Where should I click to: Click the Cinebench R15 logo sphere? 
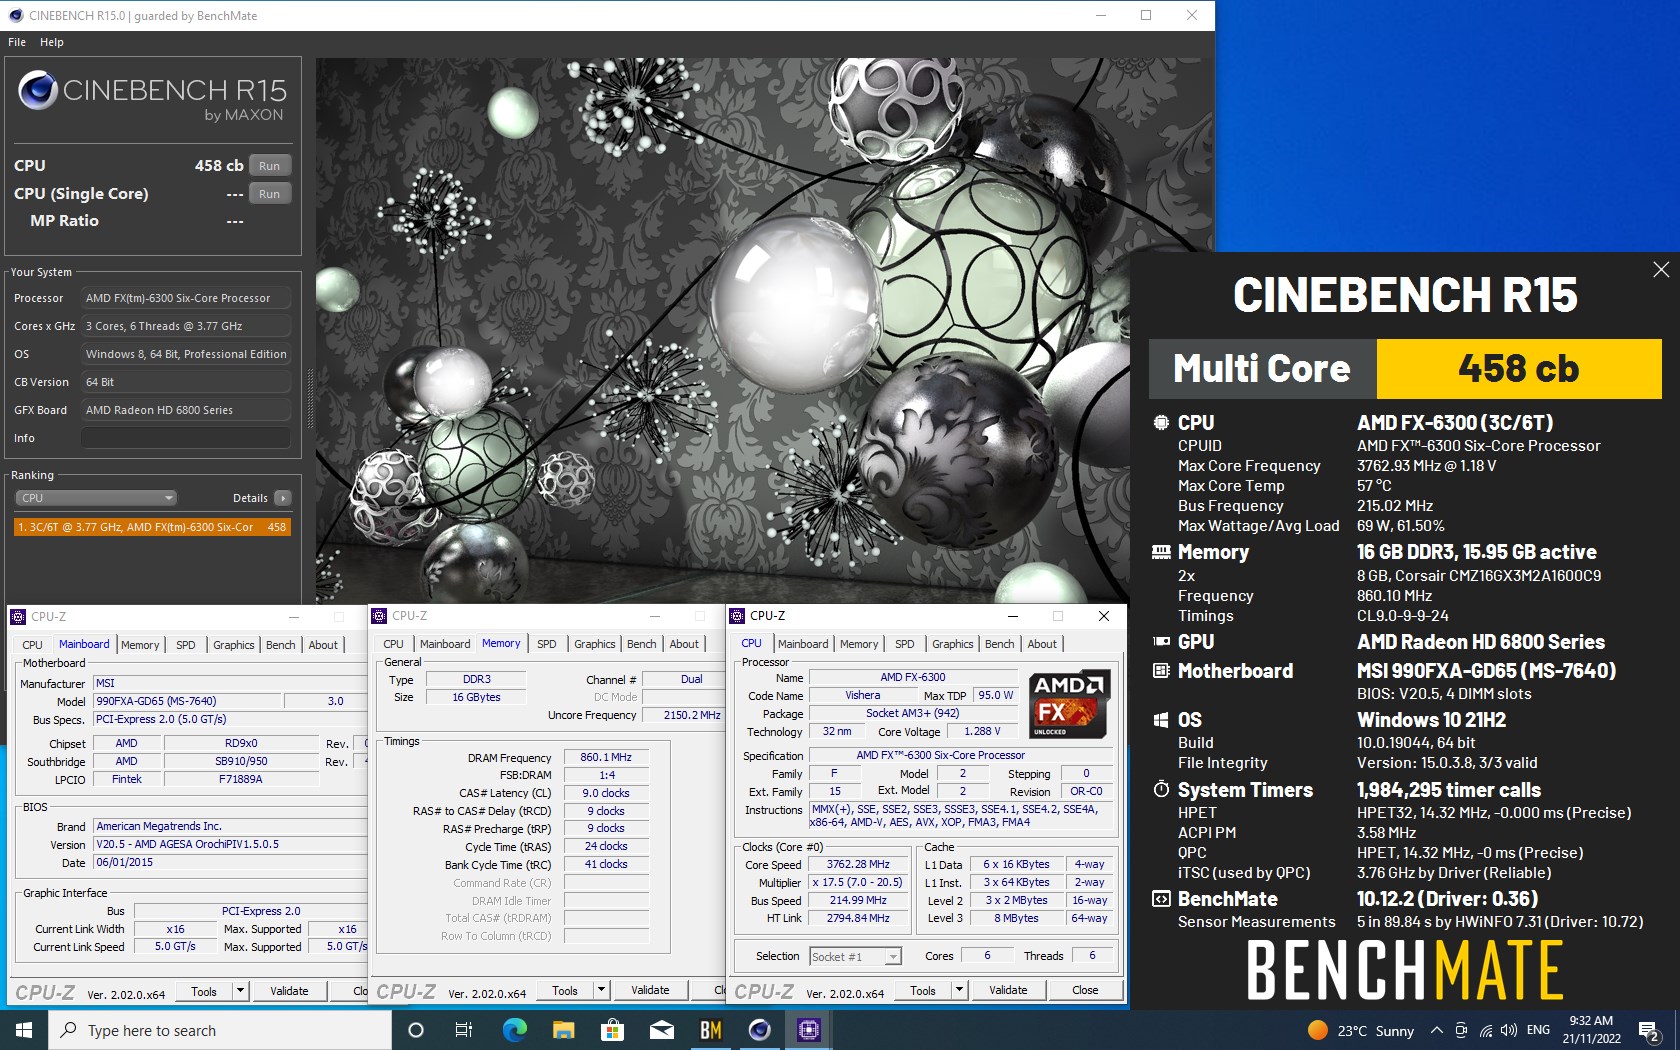38,91
